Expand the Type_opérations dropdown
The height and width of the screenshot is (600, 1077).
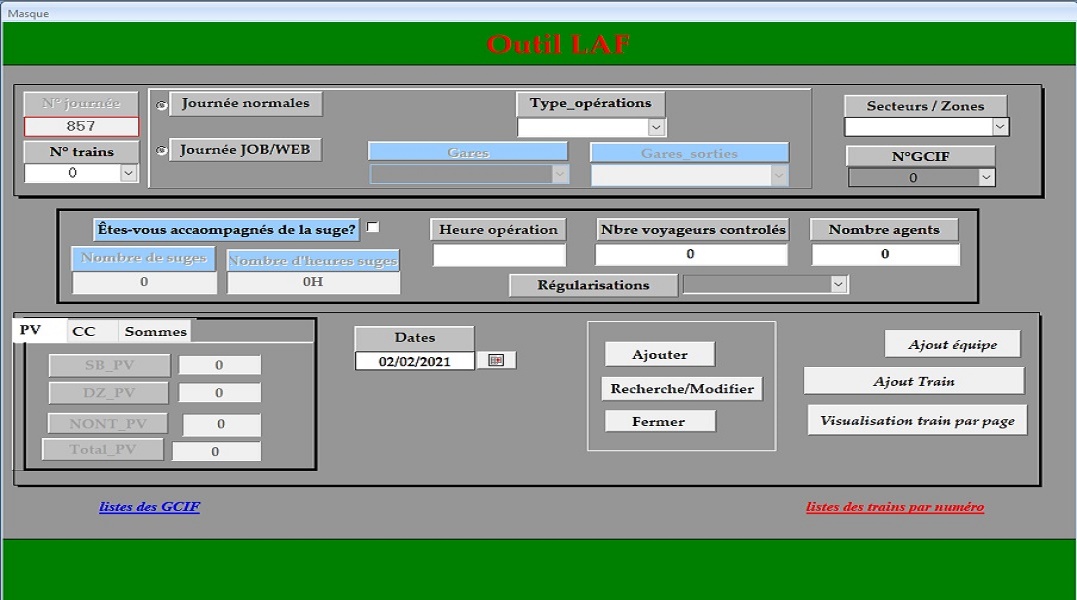click(x=656, y=128)
